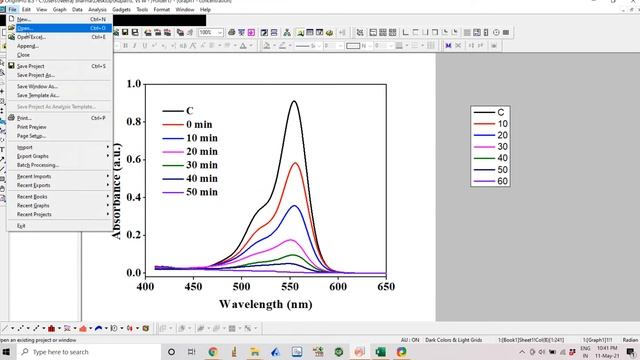640x360 pixels.
Task: Open the Analysis menu
Action: tap(97, 9)
